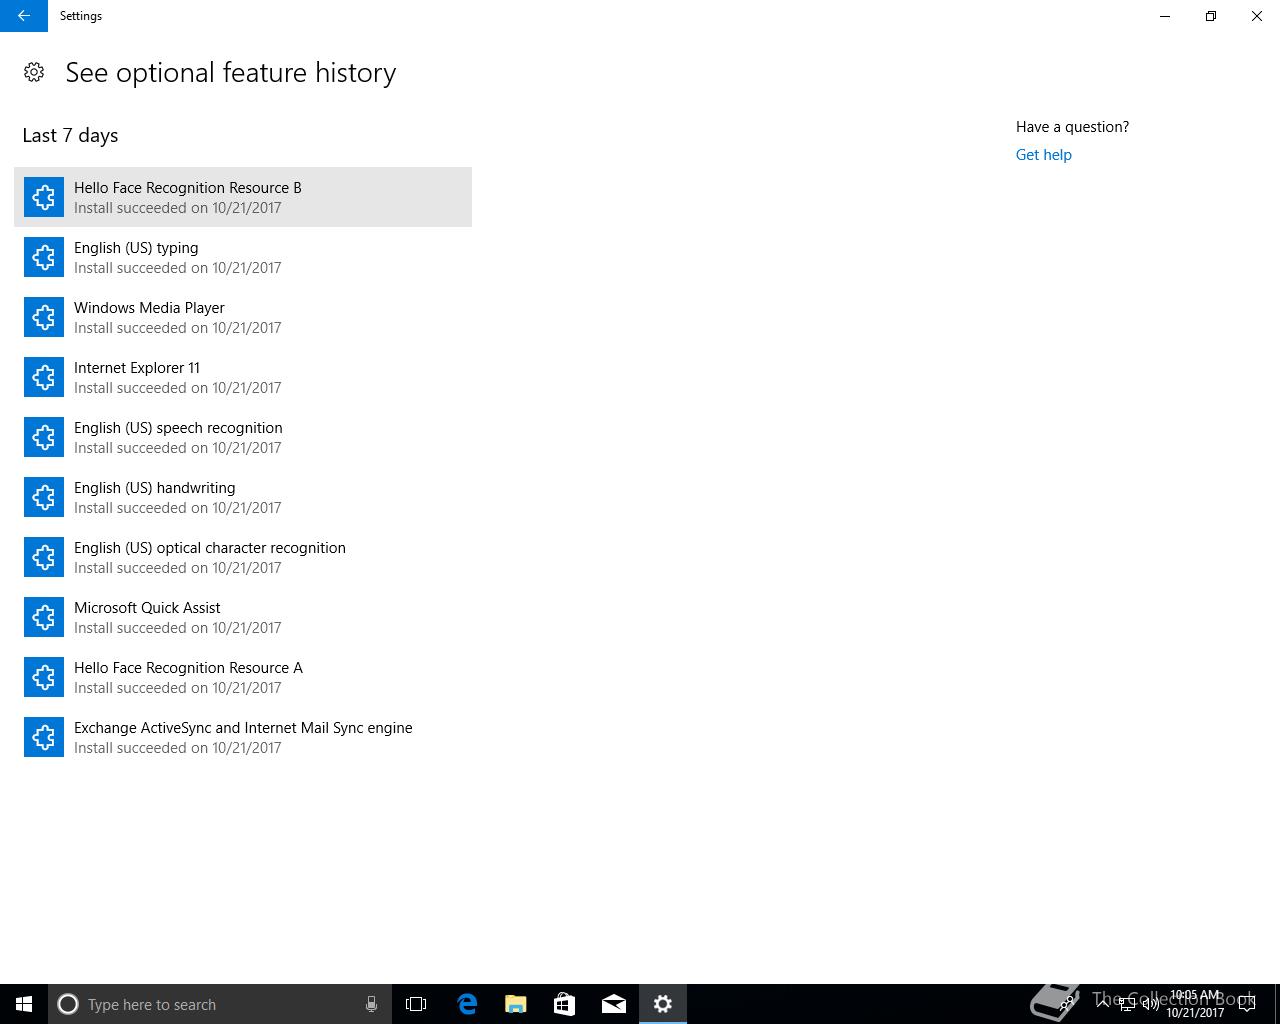This screenshot has width=1280, height=1024.
Task: Open Mail app from the taskbar
Action: 614,1004
